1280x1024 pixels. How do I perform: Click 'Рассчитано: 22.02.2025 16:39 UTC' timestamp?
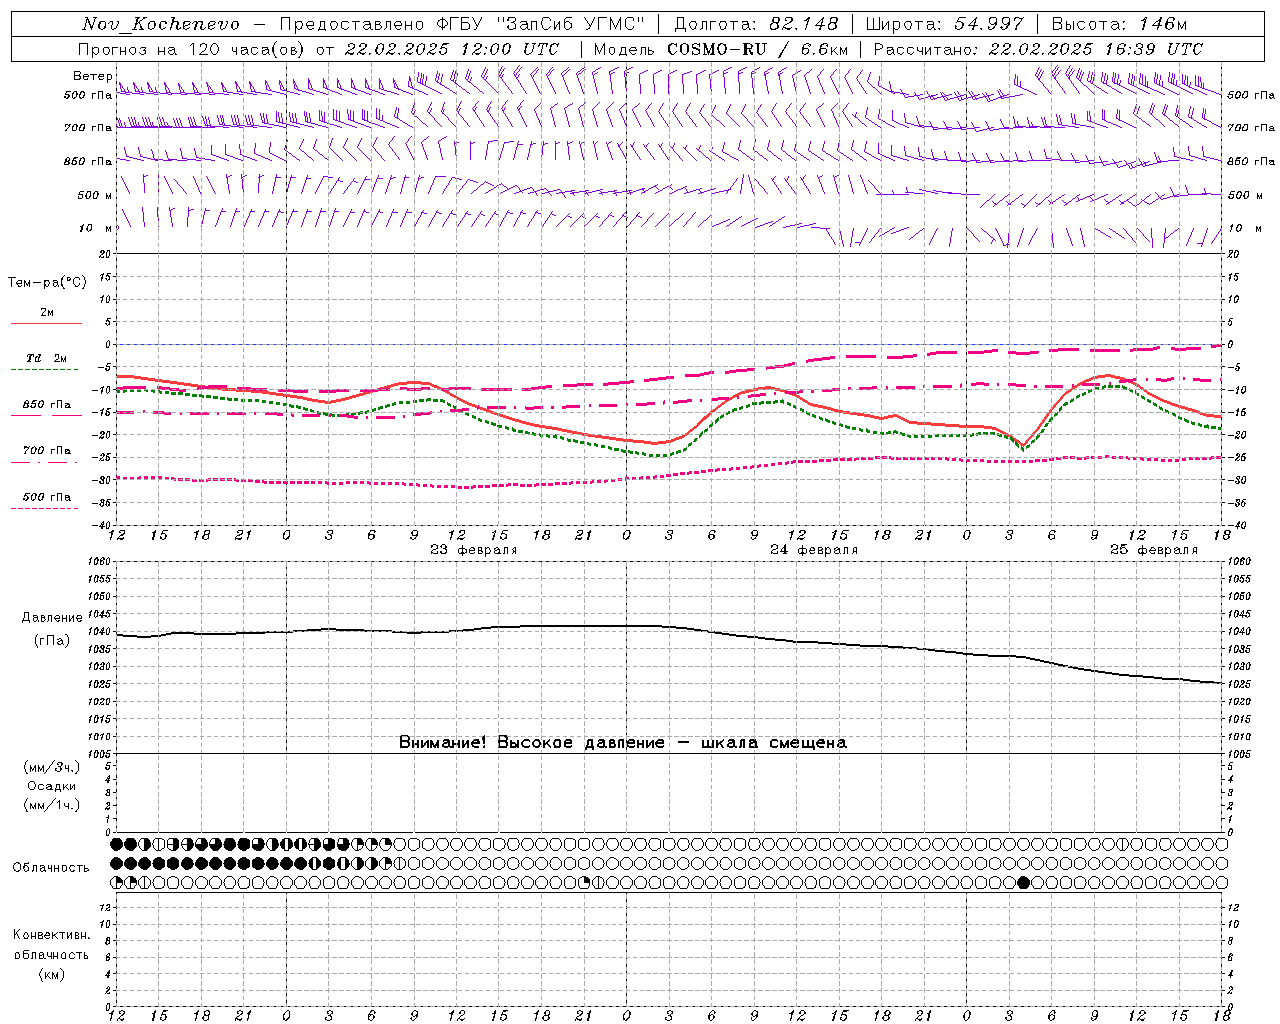[1038, 49]
